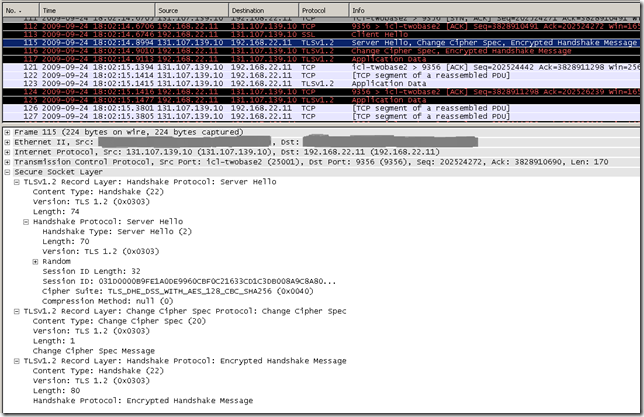644x417 pixels.
Task: Select Compression Method: null (0)
Action: tap(108, 301)
